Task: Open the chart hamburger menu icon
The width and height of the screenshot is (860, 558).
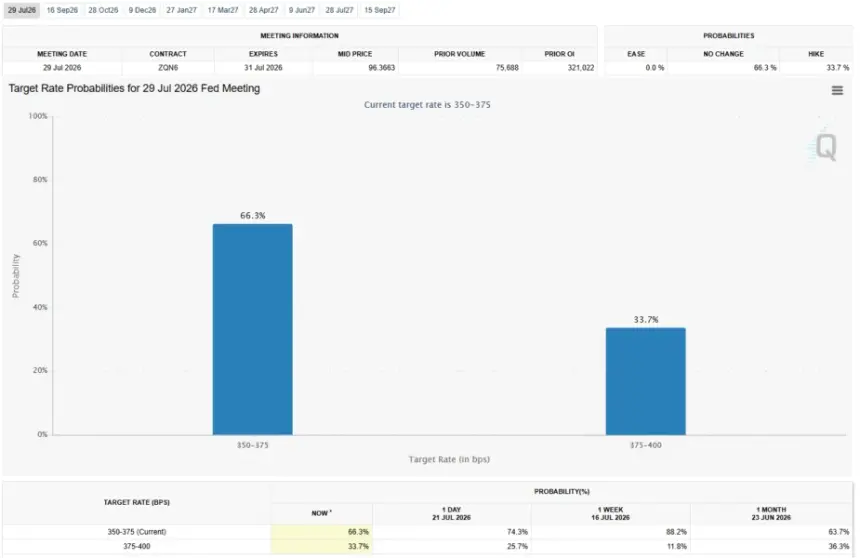Action: (837, 91)
